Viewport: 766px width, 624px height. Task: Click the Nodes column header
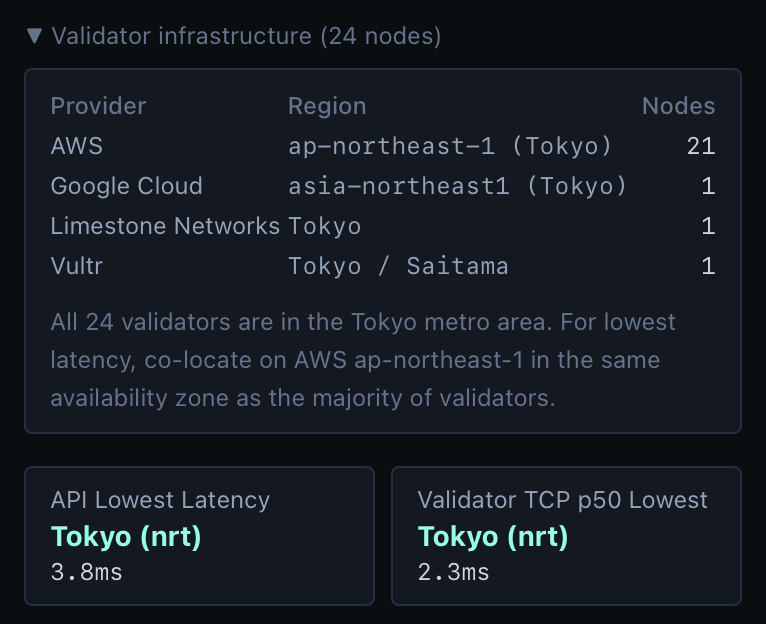click(x=678, y=106)
